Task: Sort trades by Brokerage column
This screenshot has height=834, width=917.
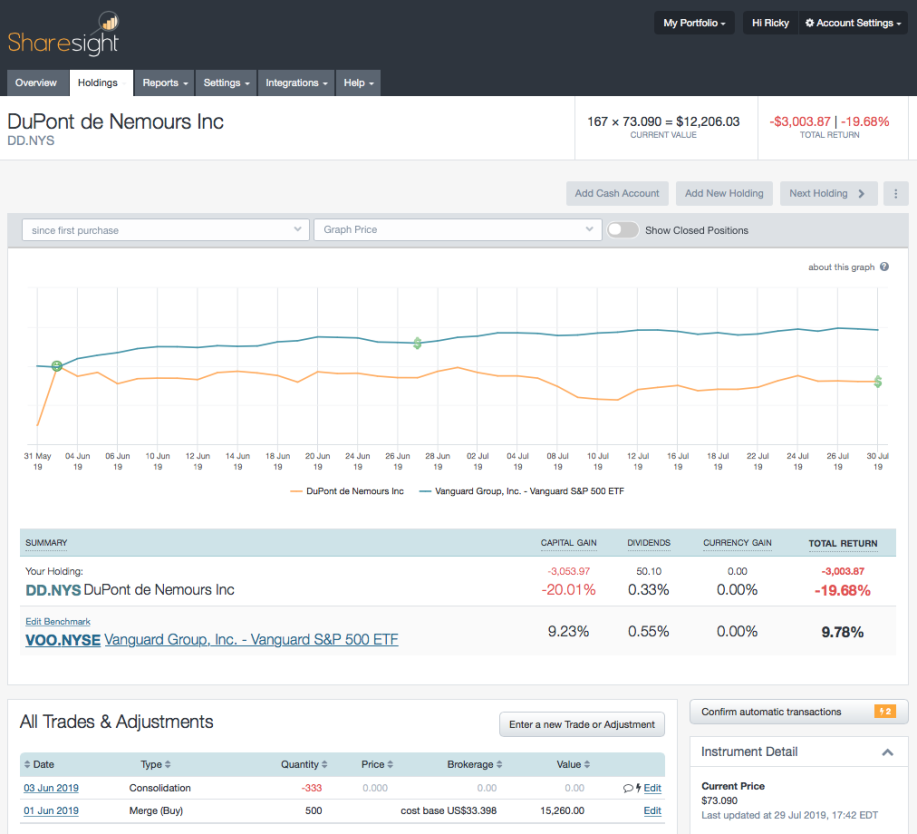Action: coord(474,764)
